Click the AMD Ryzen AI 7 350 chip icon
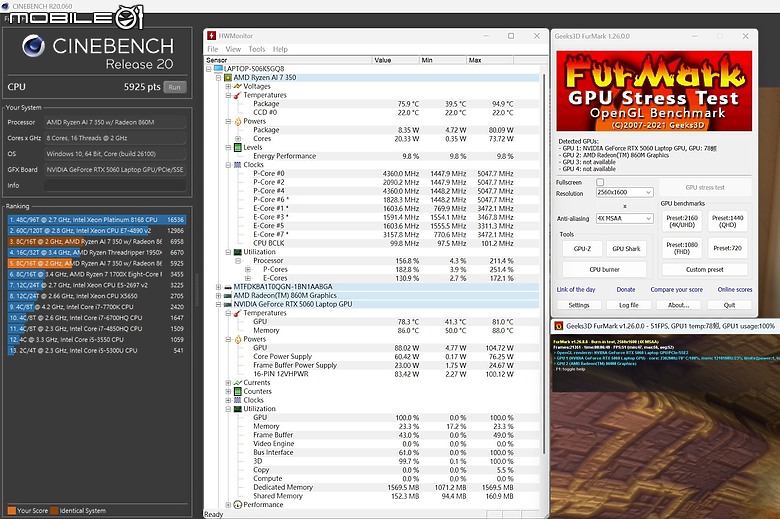 228,78
